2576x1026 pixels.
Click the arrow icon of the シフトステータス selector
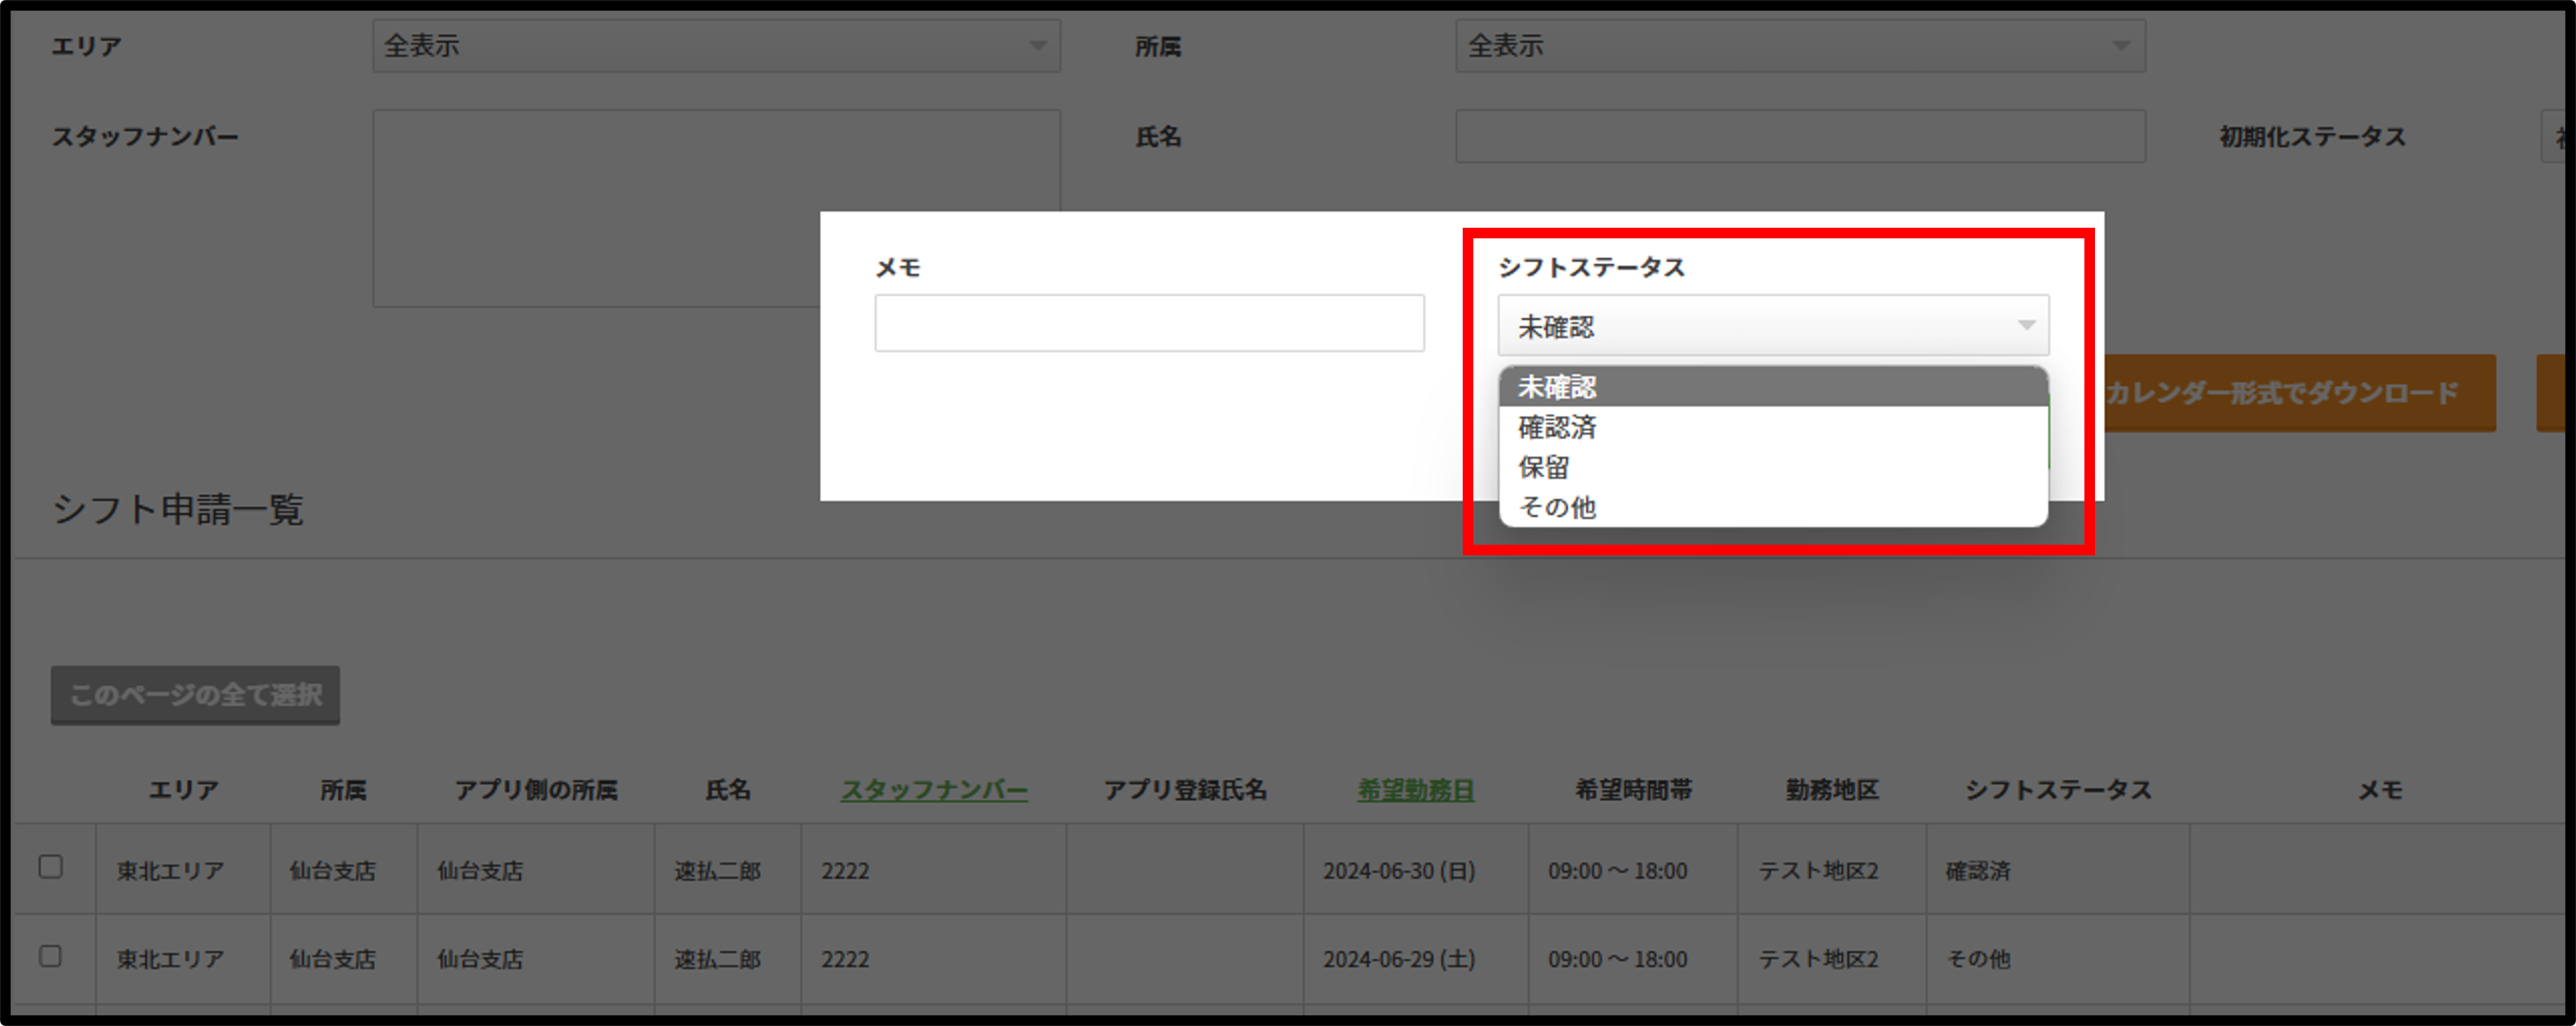[x=2026, y=324]
